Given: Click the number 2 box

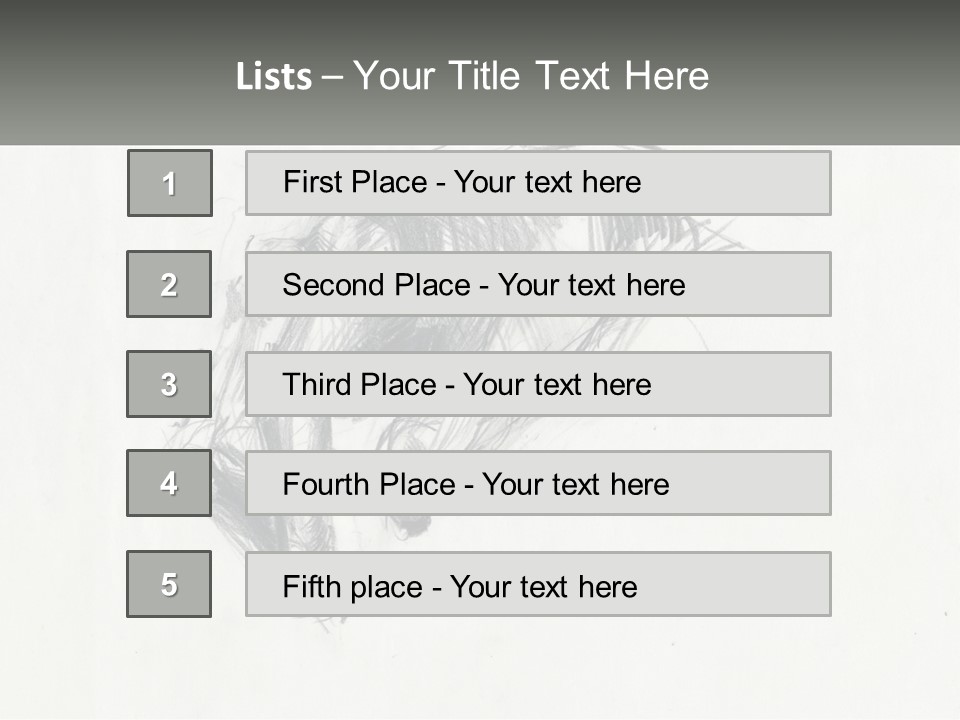Looking at the screenshot, I should (169, 284).
